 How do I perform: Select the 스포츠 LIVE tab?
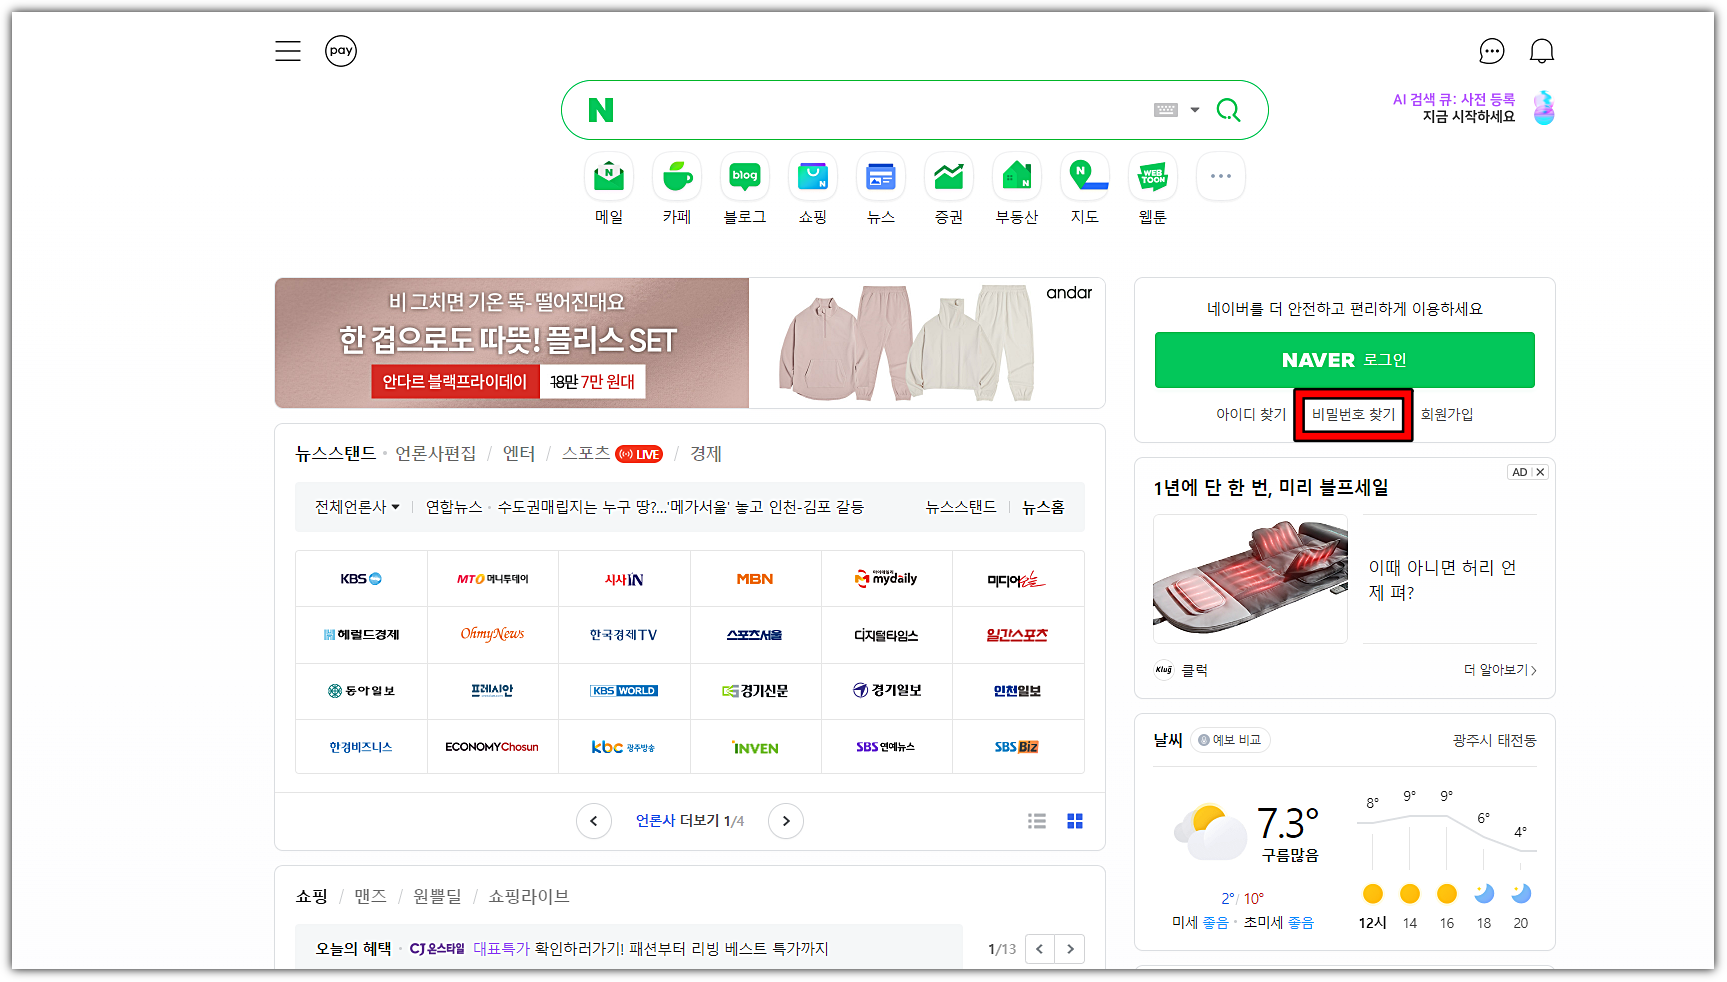pos(612,454)
